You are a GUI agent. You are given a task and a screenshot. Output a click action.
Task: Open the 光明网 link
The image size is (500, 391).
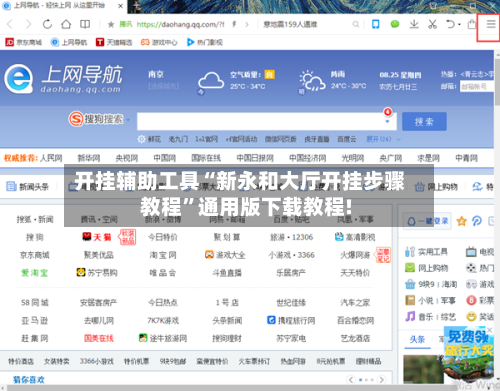tap(353, 158)
